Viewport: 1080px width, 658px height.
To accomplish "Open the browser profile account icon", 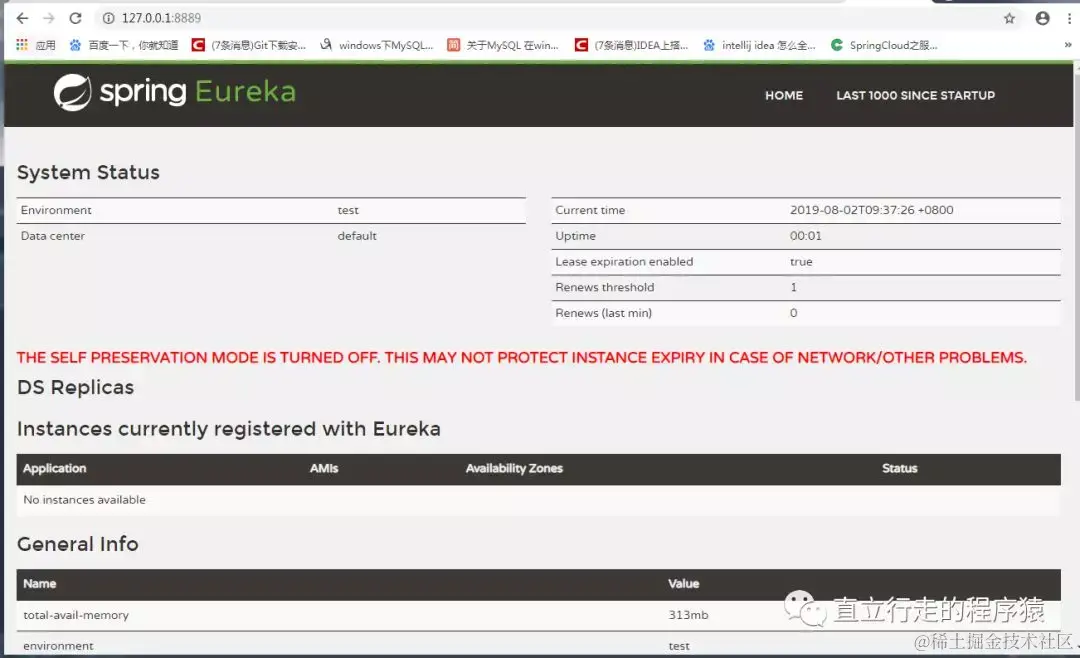I will click(1042, 19).
